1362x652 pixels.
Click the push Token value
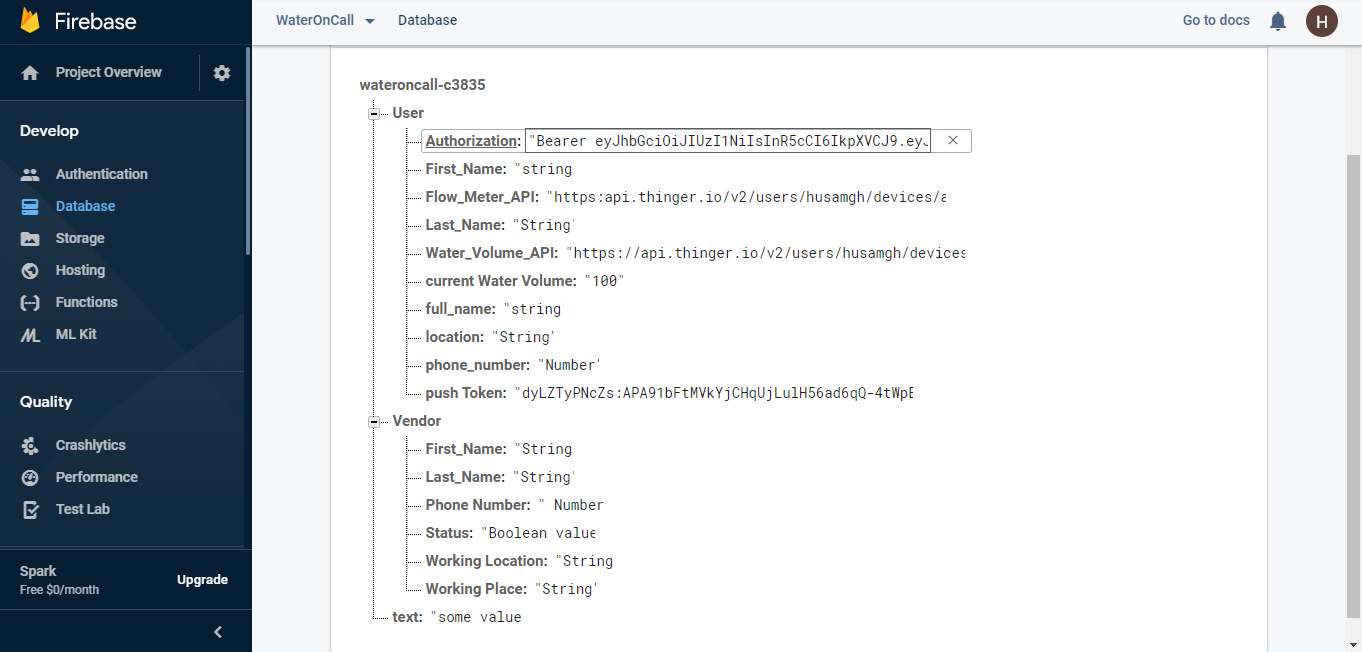coord(714,393)
